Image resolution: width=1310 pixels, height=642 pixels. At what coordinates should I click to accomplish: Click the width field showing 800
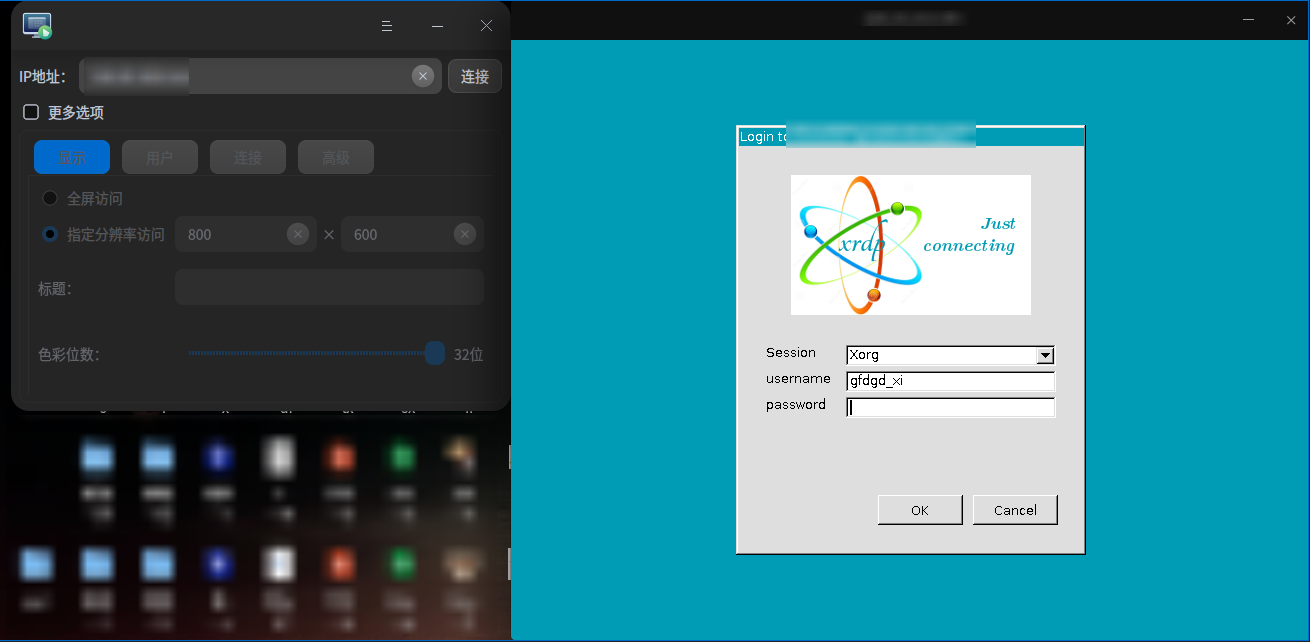tap(246, 234)
